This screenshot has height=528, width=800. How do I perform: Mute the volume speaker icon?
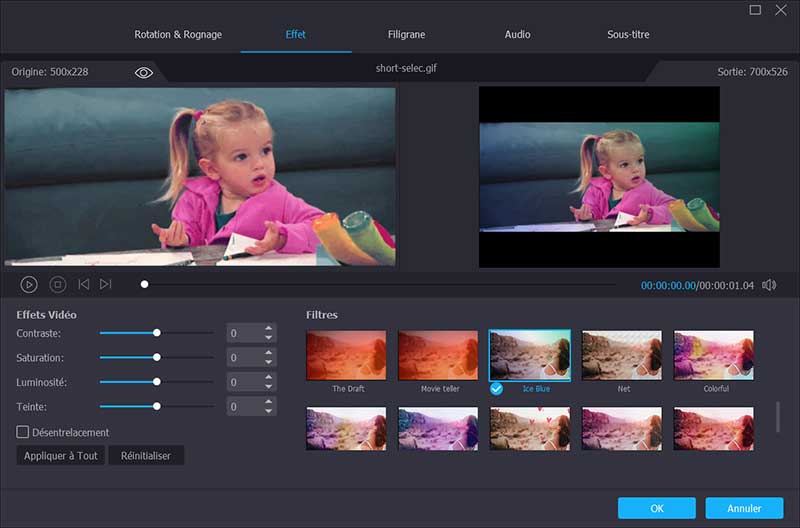(769, 285)
